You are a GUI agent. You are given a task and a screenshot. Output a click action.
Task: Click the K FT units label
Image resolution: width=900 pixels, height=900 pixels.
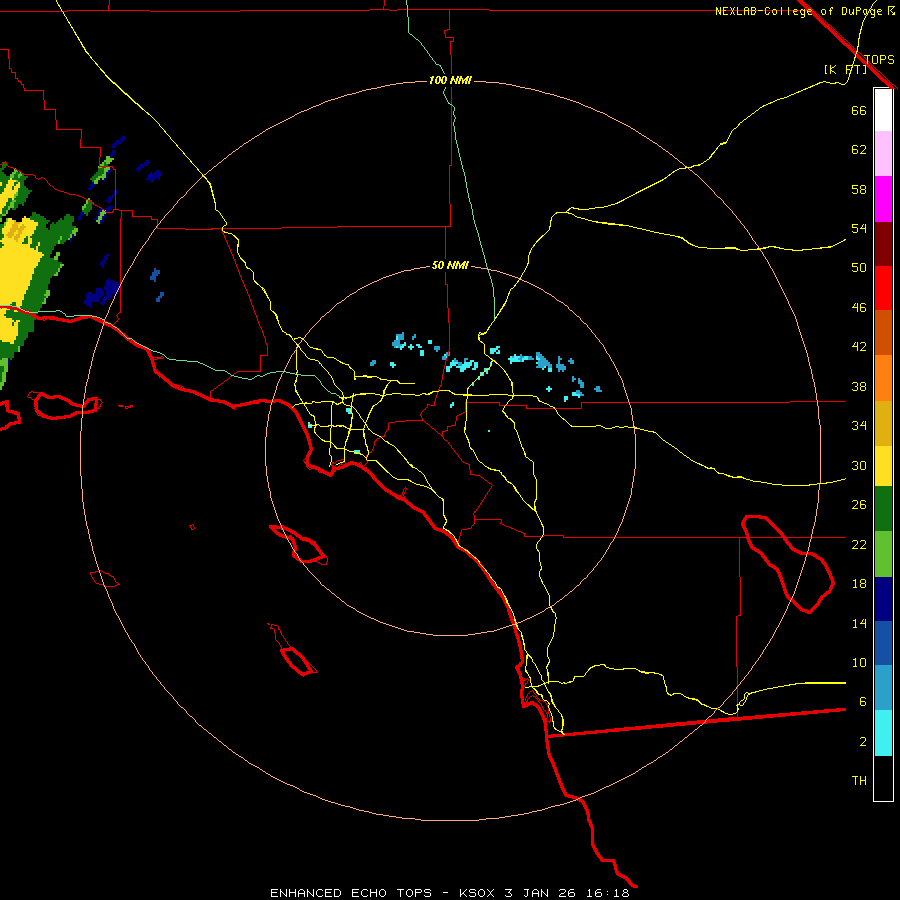click(x=845, y=70)
